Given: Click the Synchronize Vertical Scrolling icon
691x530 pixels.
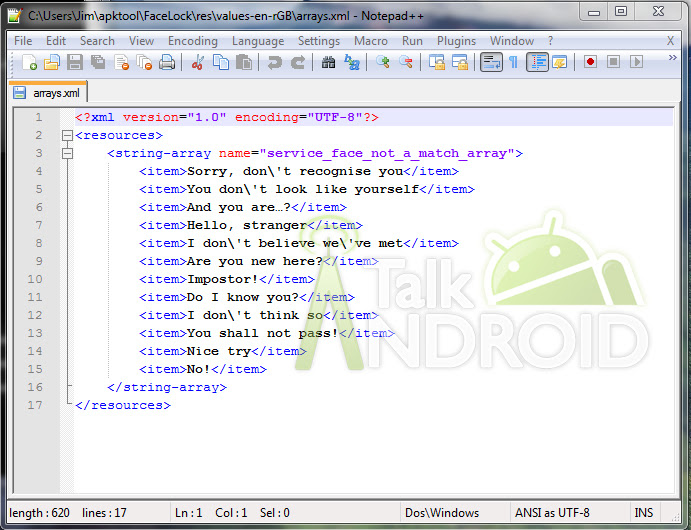Looking at the screenshot, I should (437, 62).
